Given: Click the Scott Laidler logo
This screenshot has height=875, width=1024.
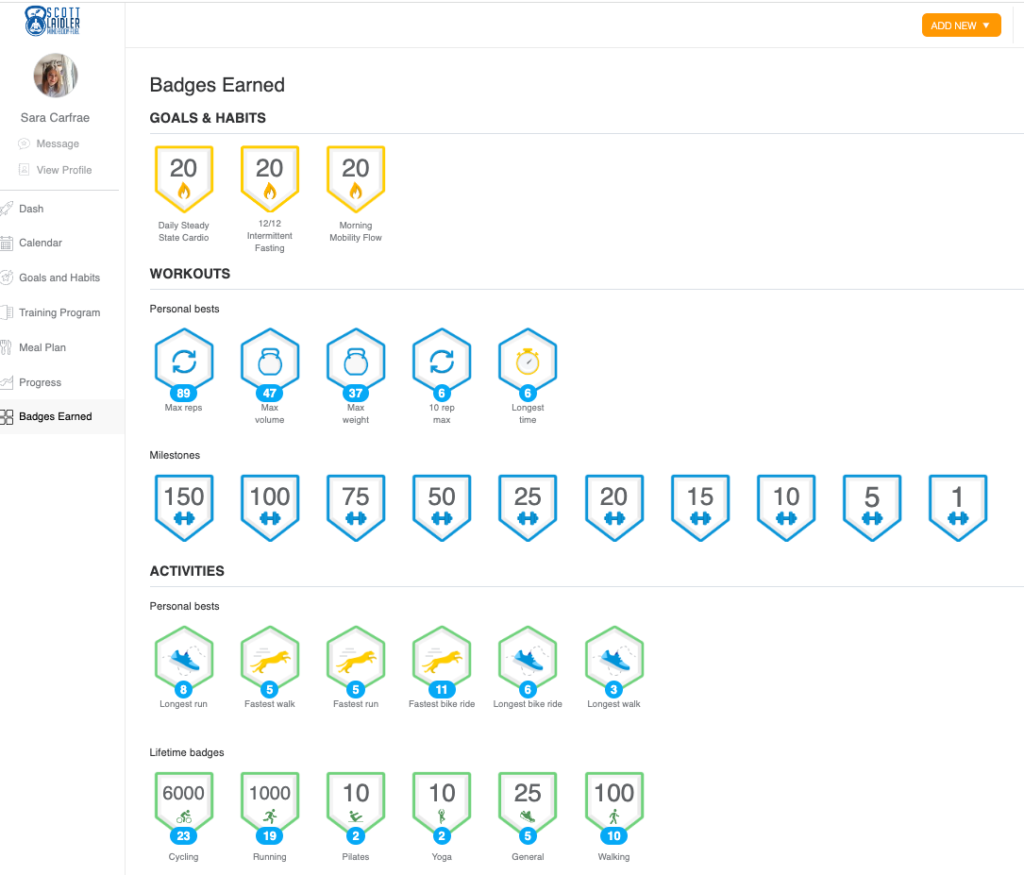Looking at the screenshot, I should pyautogui.click(x=54, y=20).
